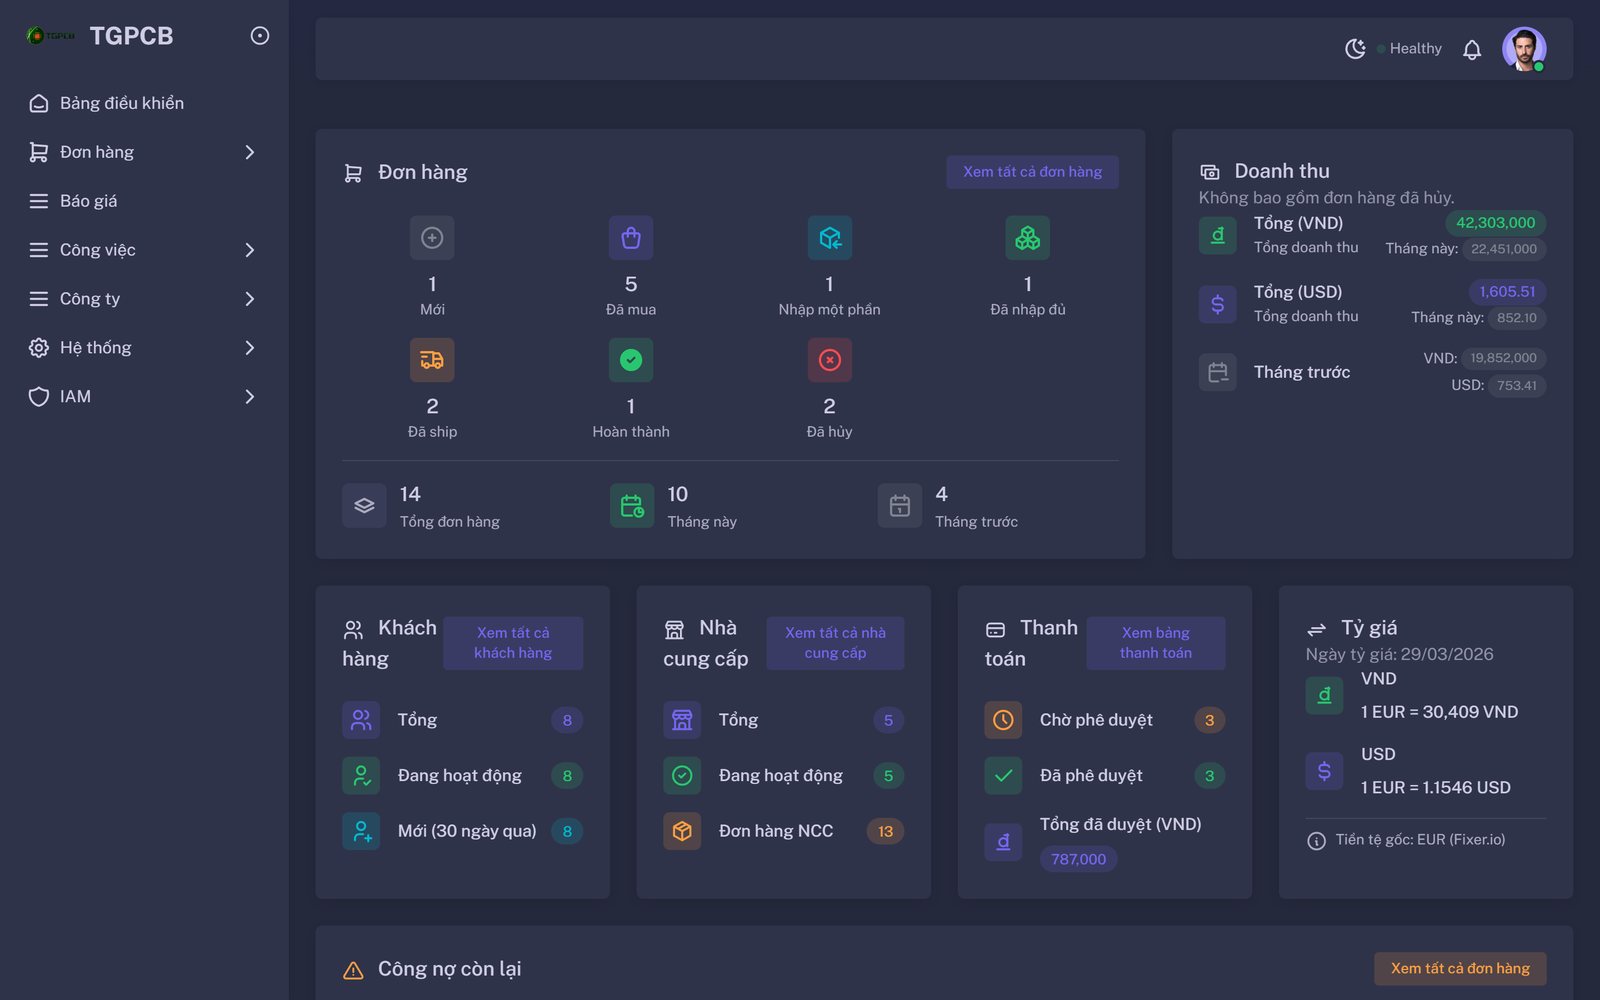Click the Tháng này calendar icon
The width and height of the screenshot is (1600, 1000).
point(632,506)
